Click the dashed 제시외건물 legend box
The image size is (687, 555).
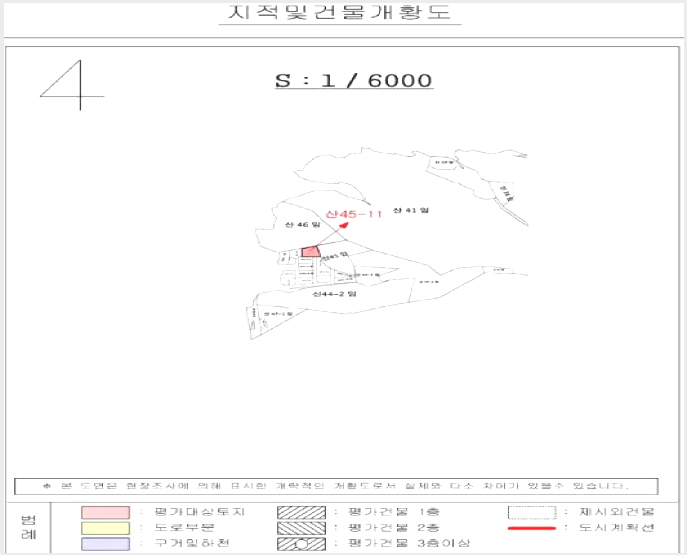point(532,512)
